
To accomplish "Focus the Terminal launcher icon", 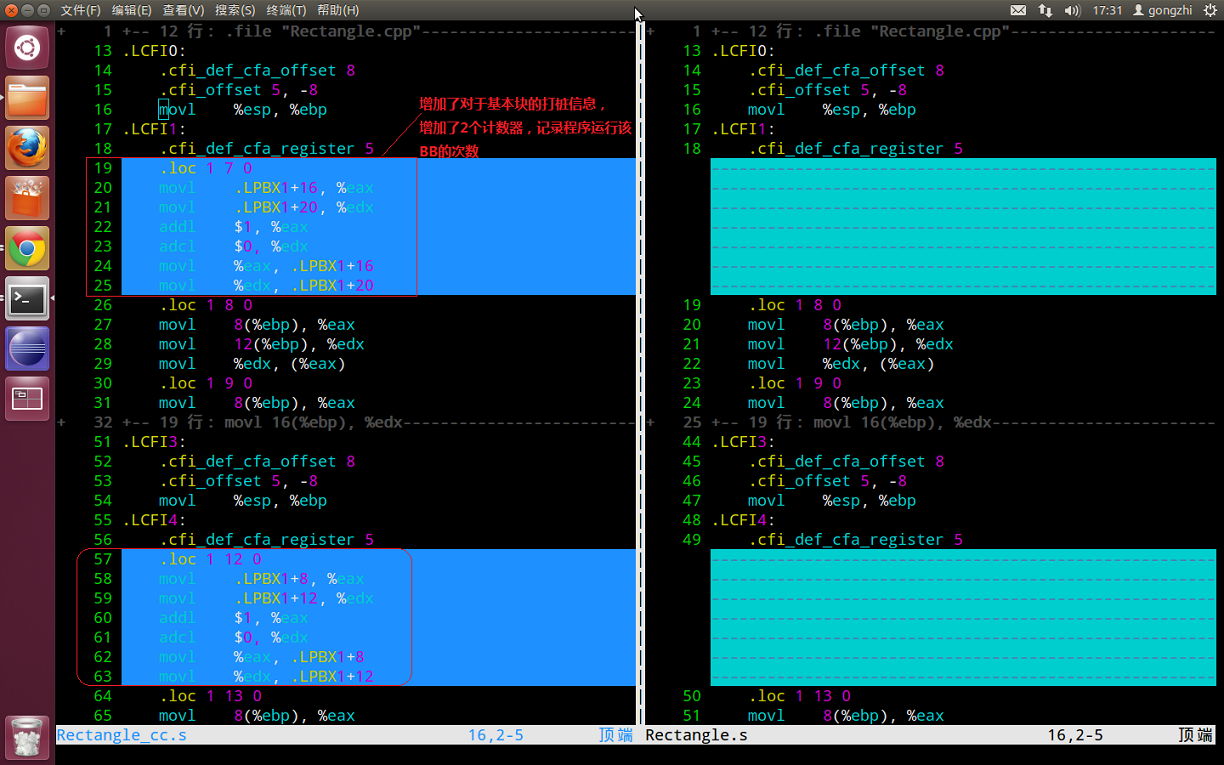I will coord(27,298).
